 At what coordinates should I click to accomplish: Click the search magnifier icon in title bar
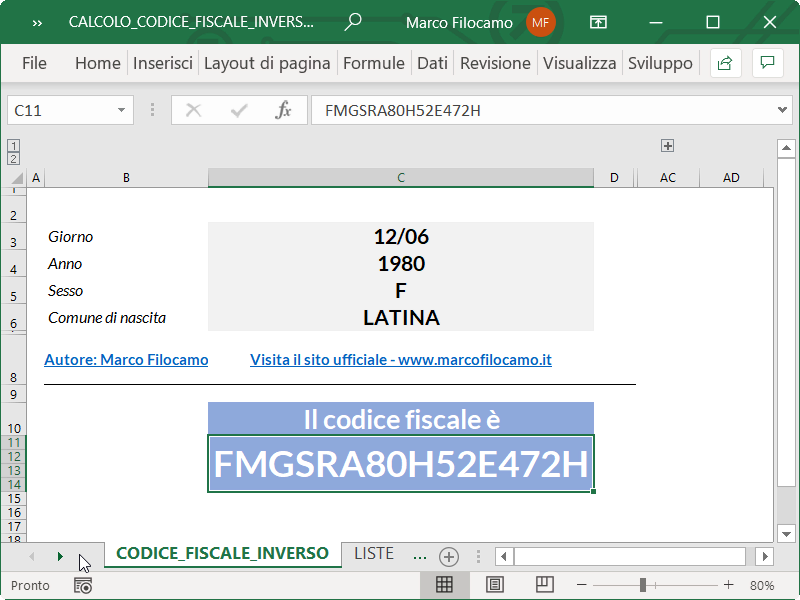coord(353,22)
